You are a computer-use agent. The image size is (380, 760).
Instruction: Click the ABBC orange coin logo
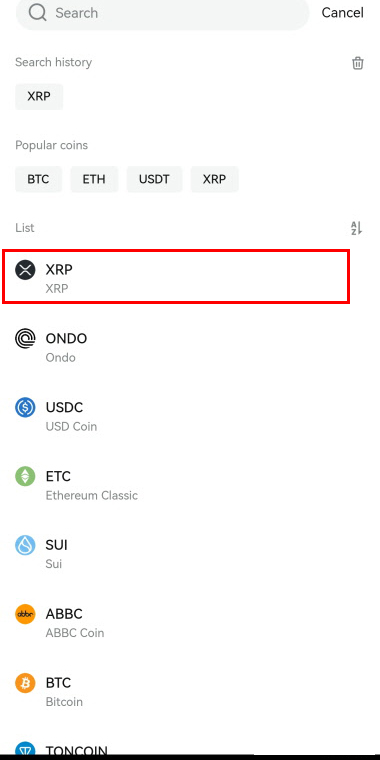tap(25, 614)
